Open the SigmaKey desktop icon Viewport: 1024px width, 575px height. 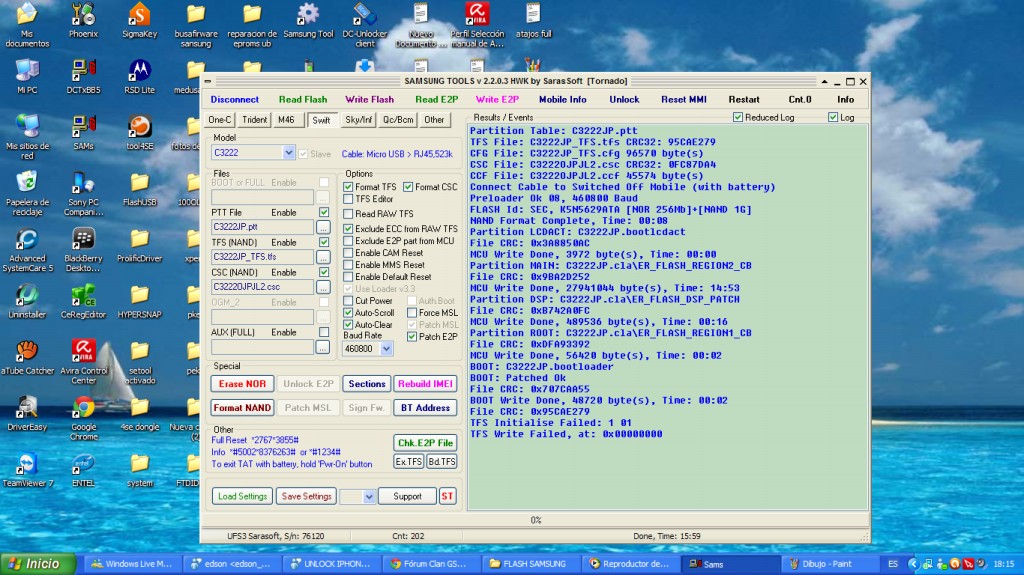[x=140, y=21]
